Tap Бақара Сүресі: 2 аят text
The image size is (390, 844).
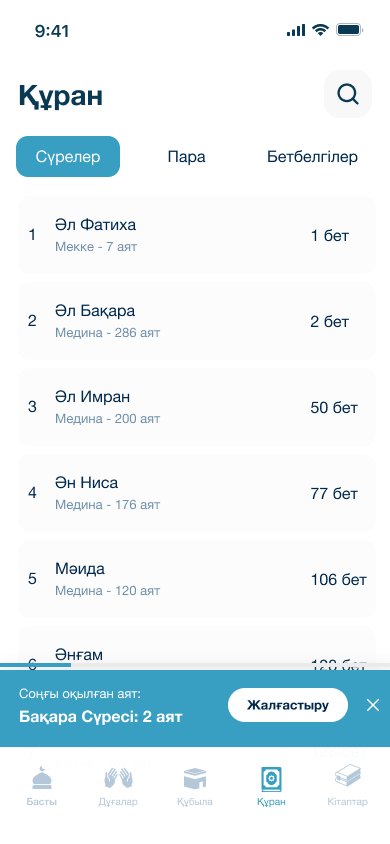[x=101, y=717]
